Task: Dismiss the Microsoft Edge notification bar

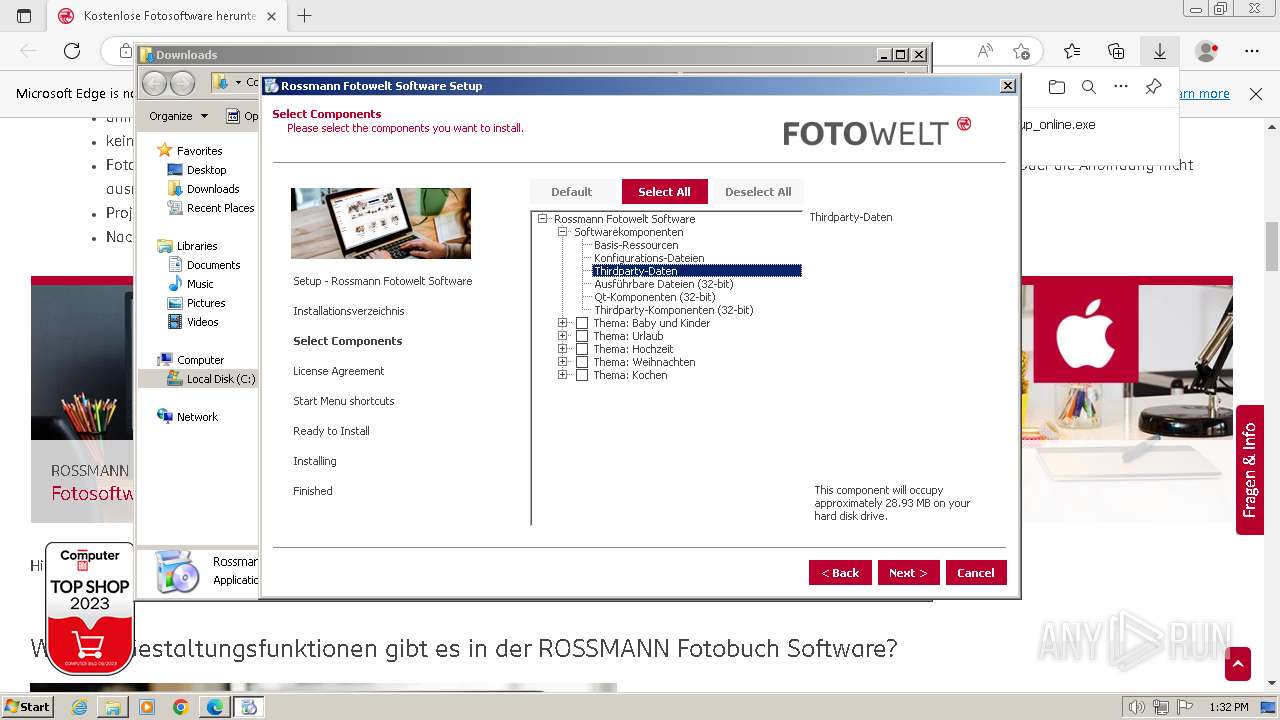Action: point(1256,94)
